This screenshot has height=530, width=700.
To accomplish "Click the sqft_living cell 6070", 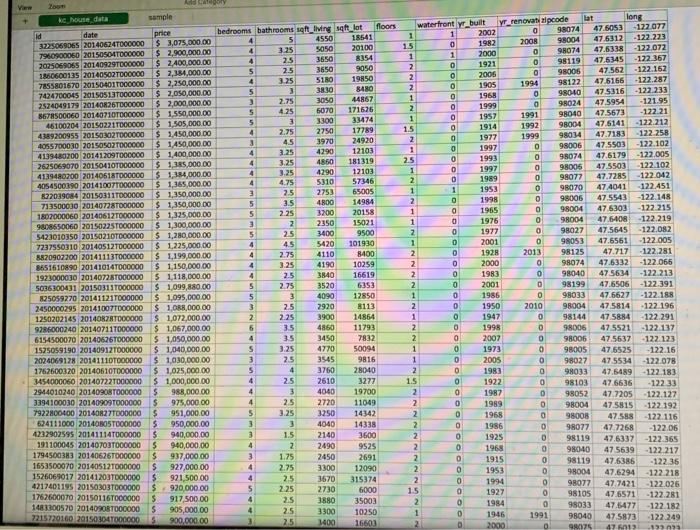I will [x=316, y=110].
